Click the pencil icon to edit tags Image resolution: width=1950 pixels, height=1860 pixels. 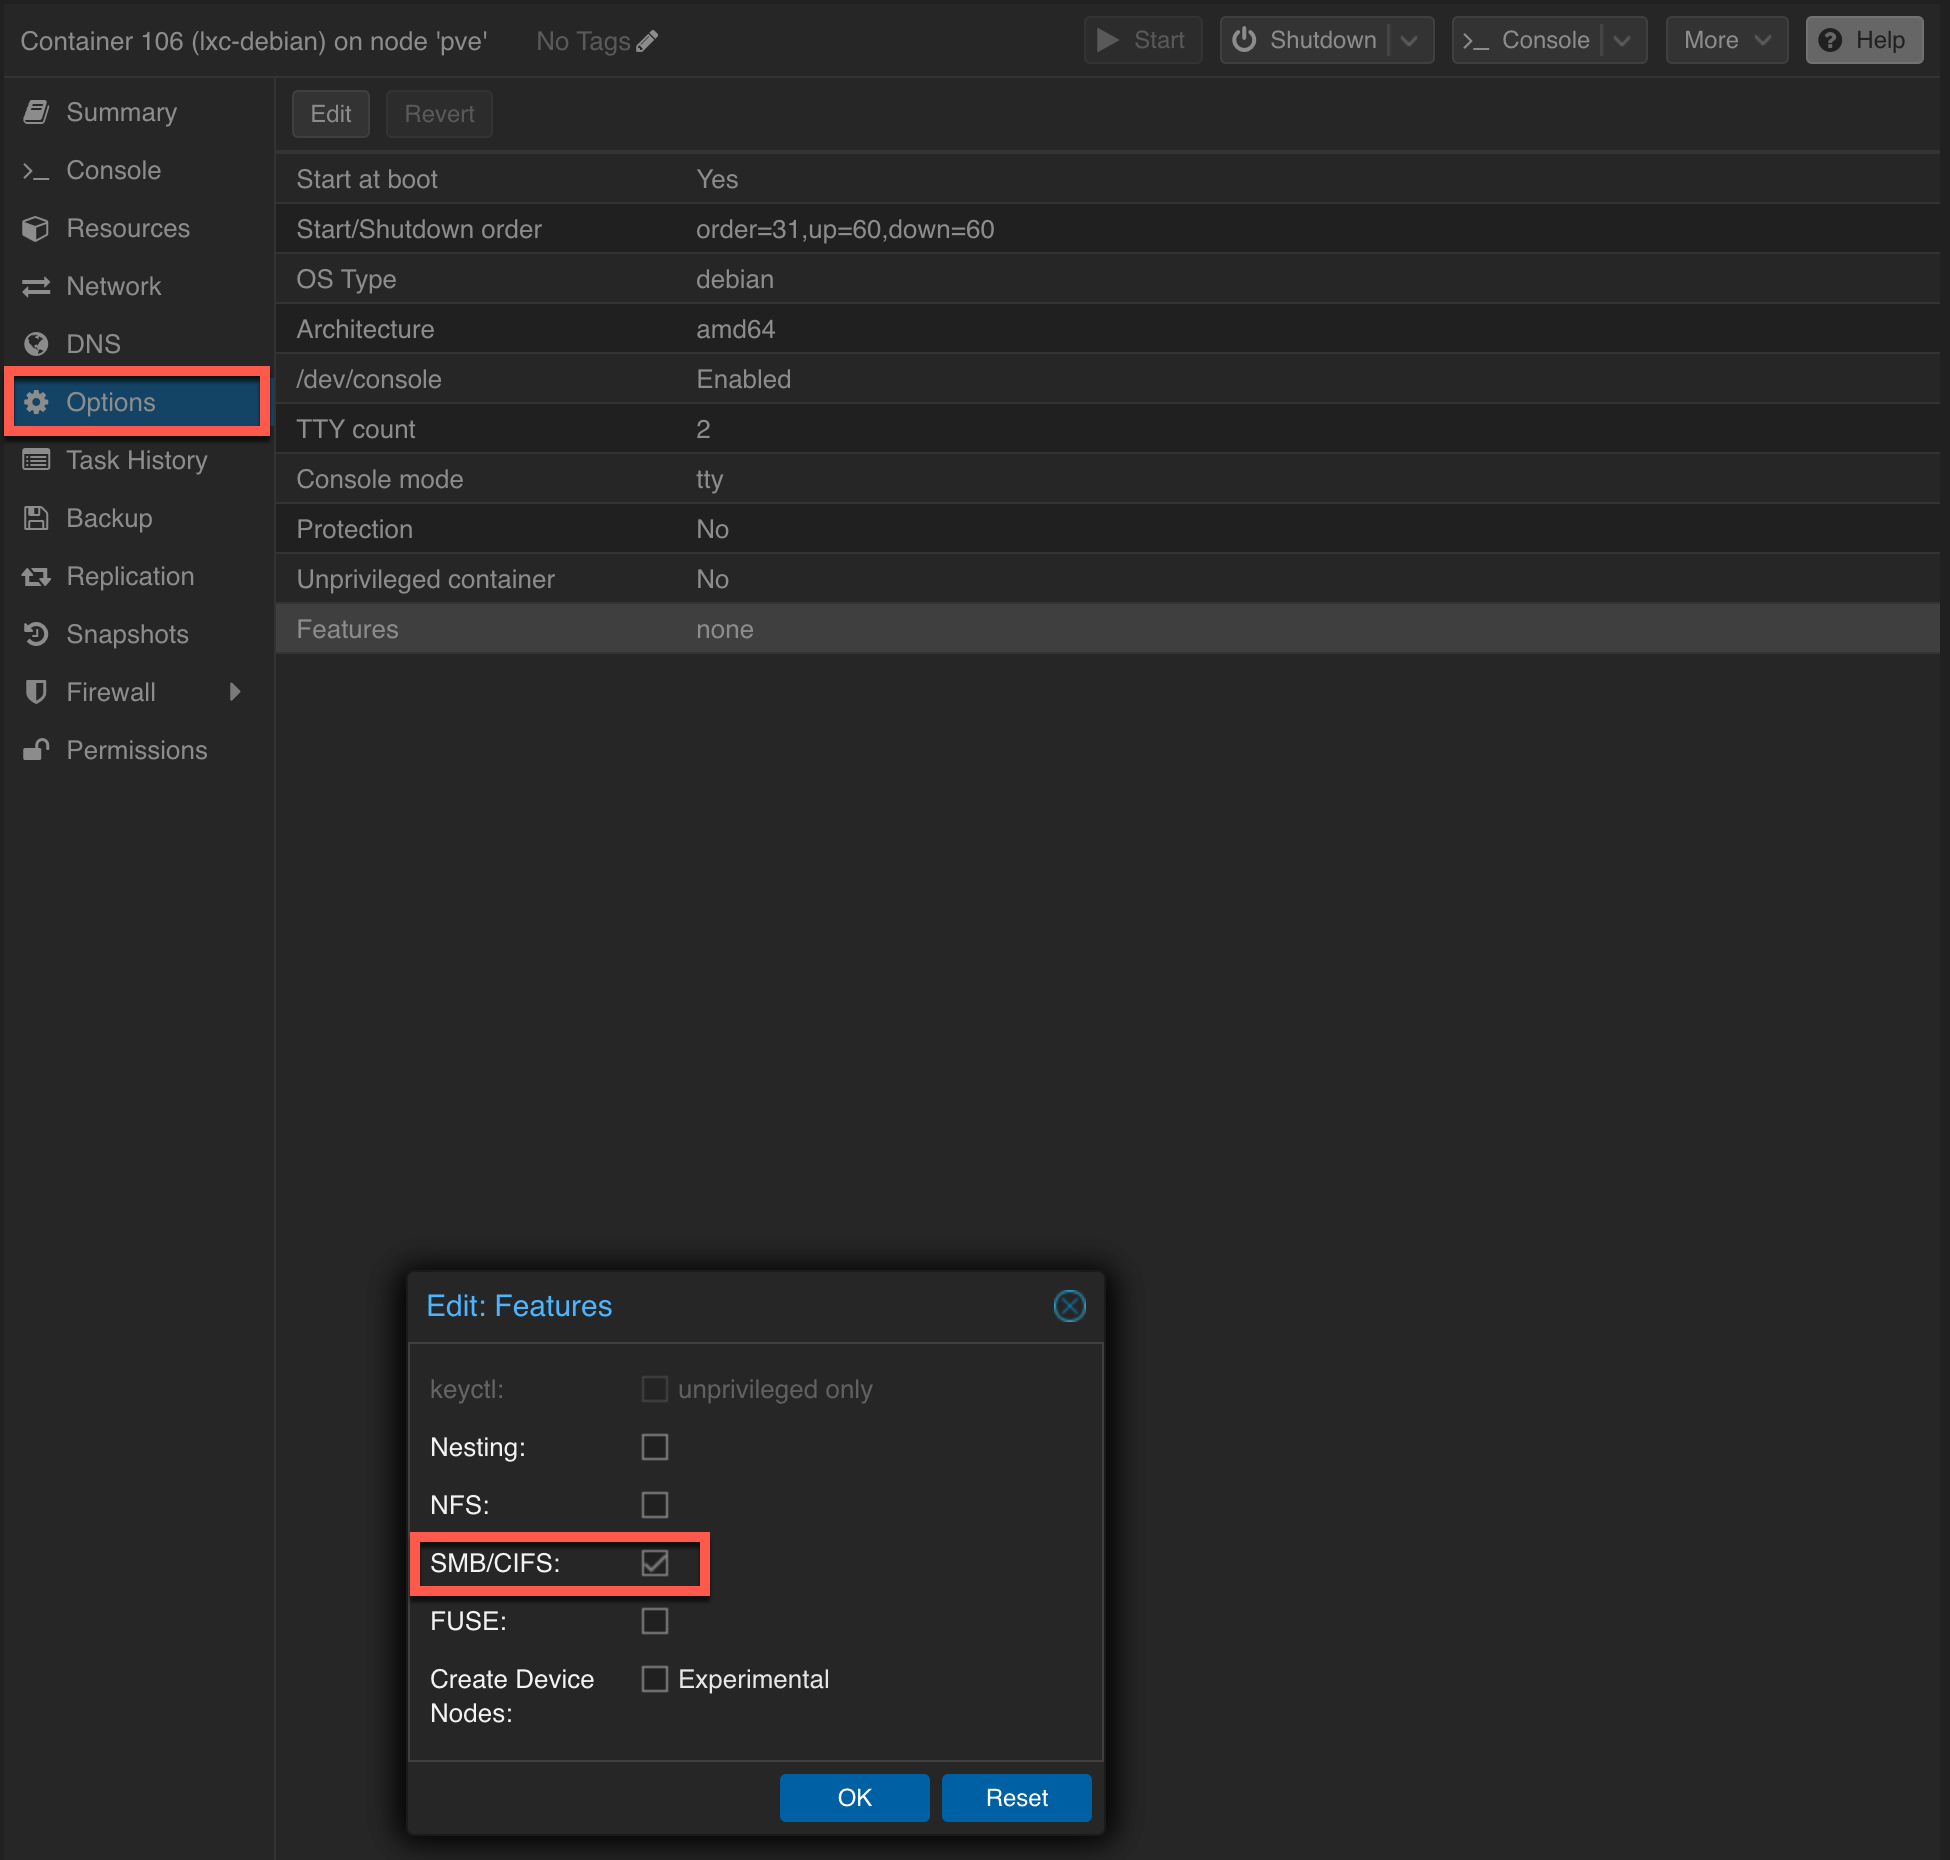point(647,41)
